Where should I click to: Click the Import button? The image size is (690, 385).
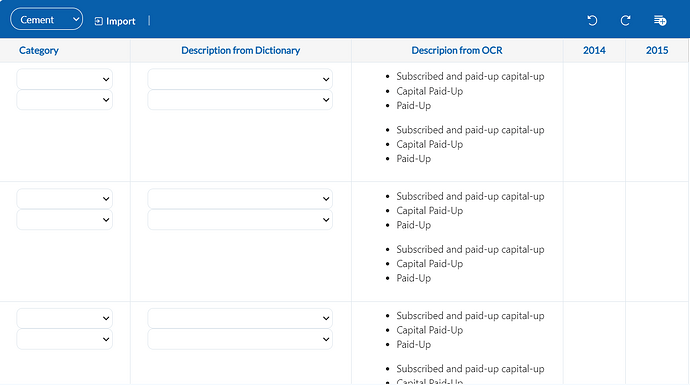click(x=115, y=21)
